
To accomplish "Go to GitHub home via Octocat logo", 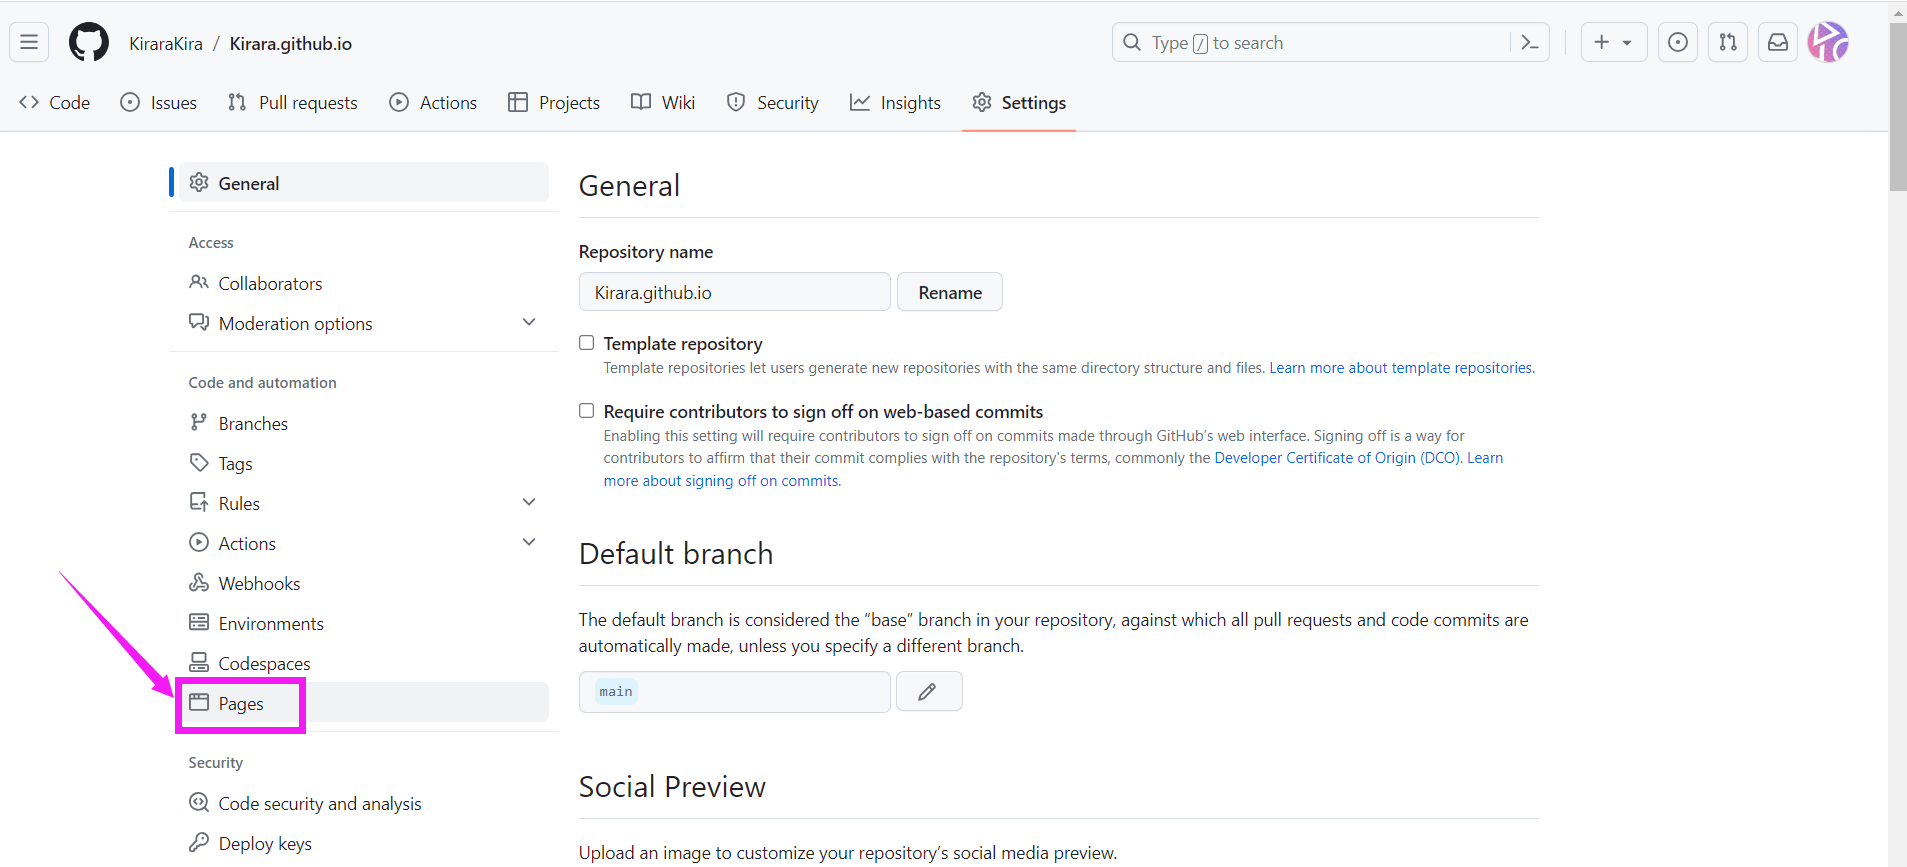I will coord(89,42).
